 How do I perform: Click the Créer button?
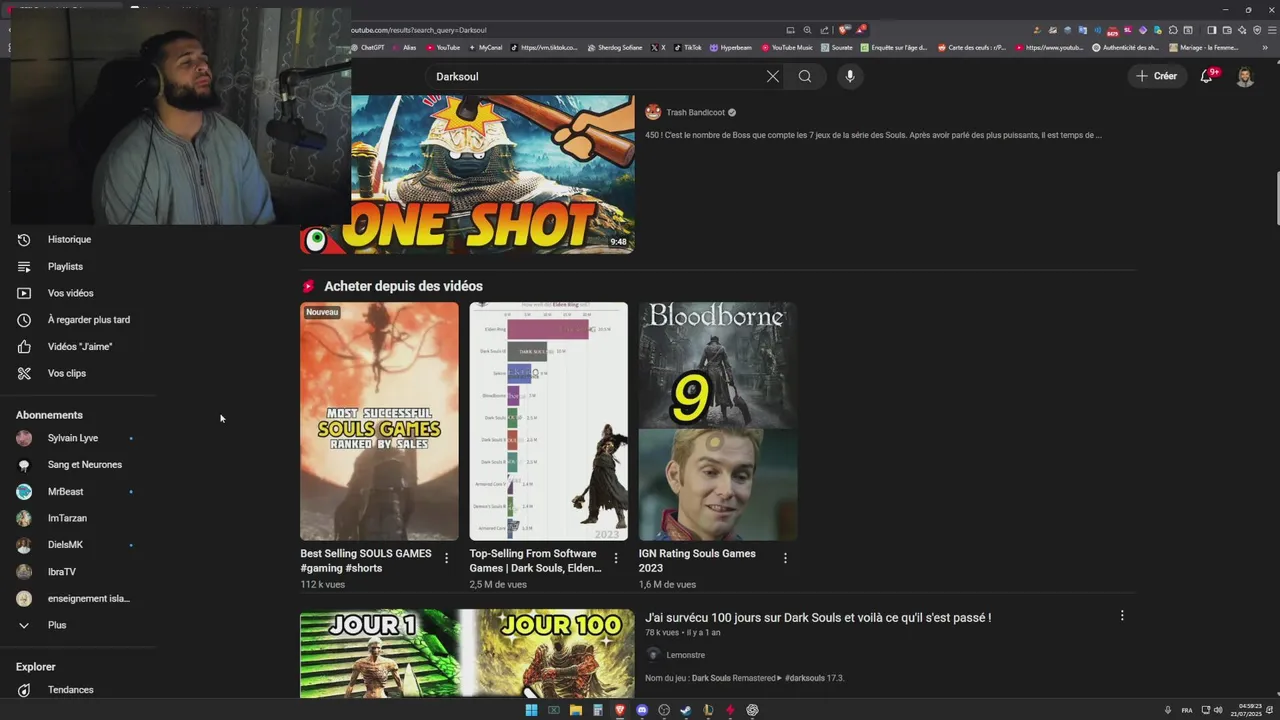(x=1157, y=76)
